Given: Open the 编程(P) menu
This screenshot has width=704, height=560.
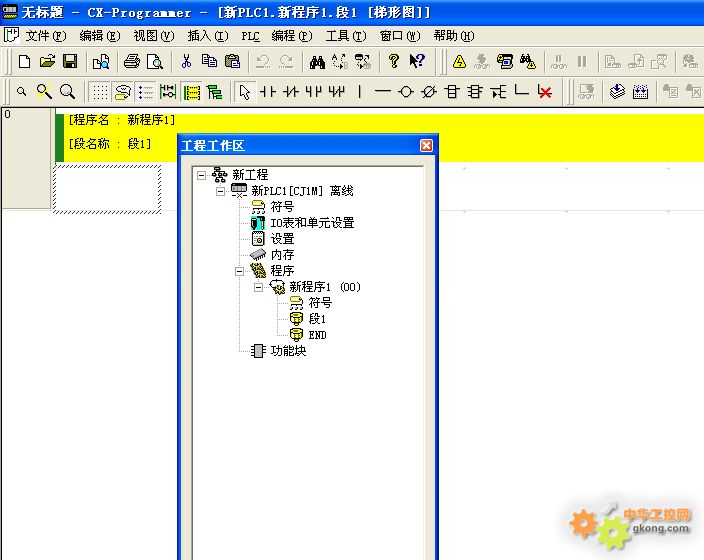Looking at the screenshot, I should (x=292, y=35).
